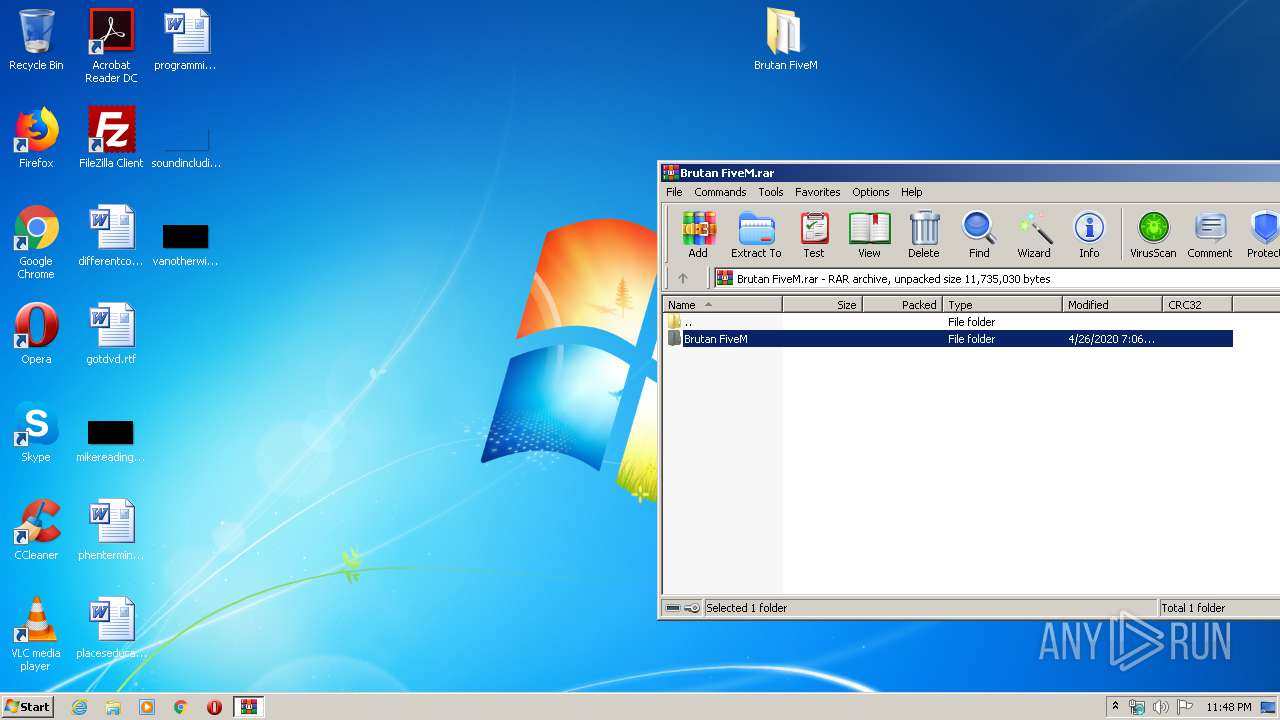Sort by the Modified column header

click(x=1113, y=305)
